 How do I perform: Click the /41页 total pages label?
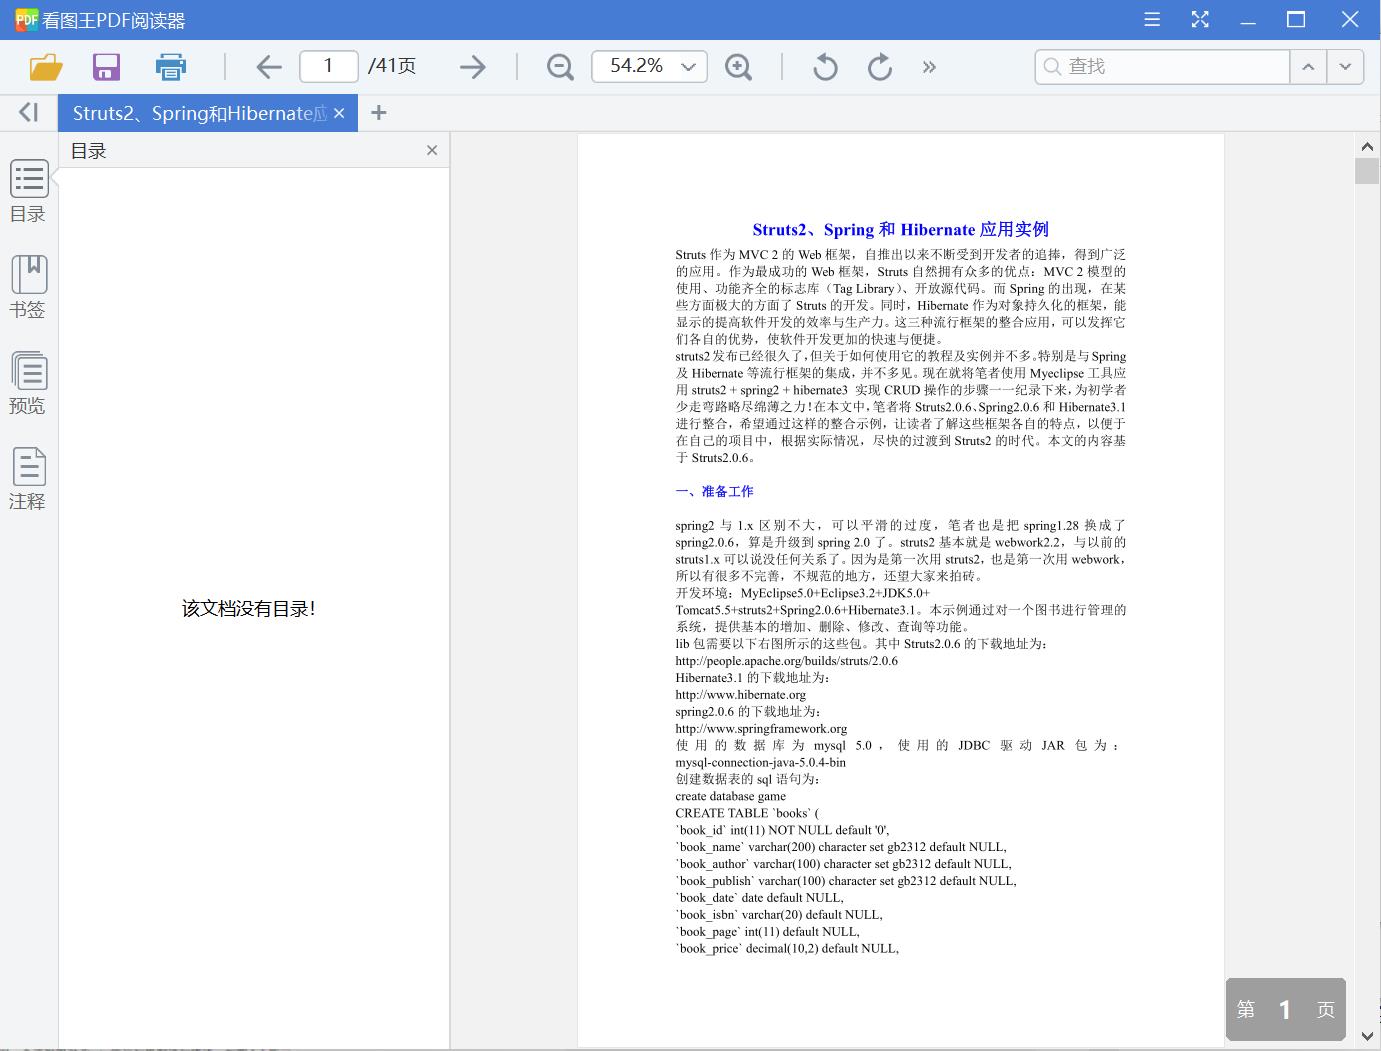tap(392, 66)
